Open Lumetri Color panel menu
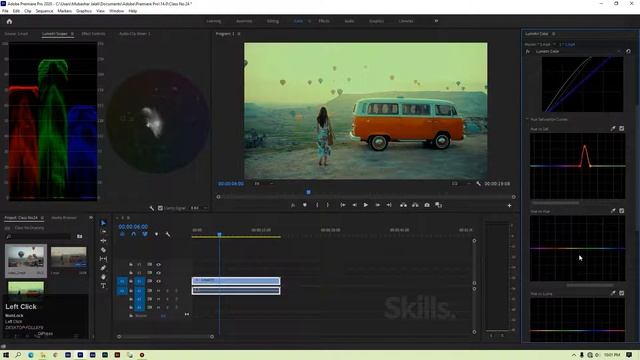 554,34
